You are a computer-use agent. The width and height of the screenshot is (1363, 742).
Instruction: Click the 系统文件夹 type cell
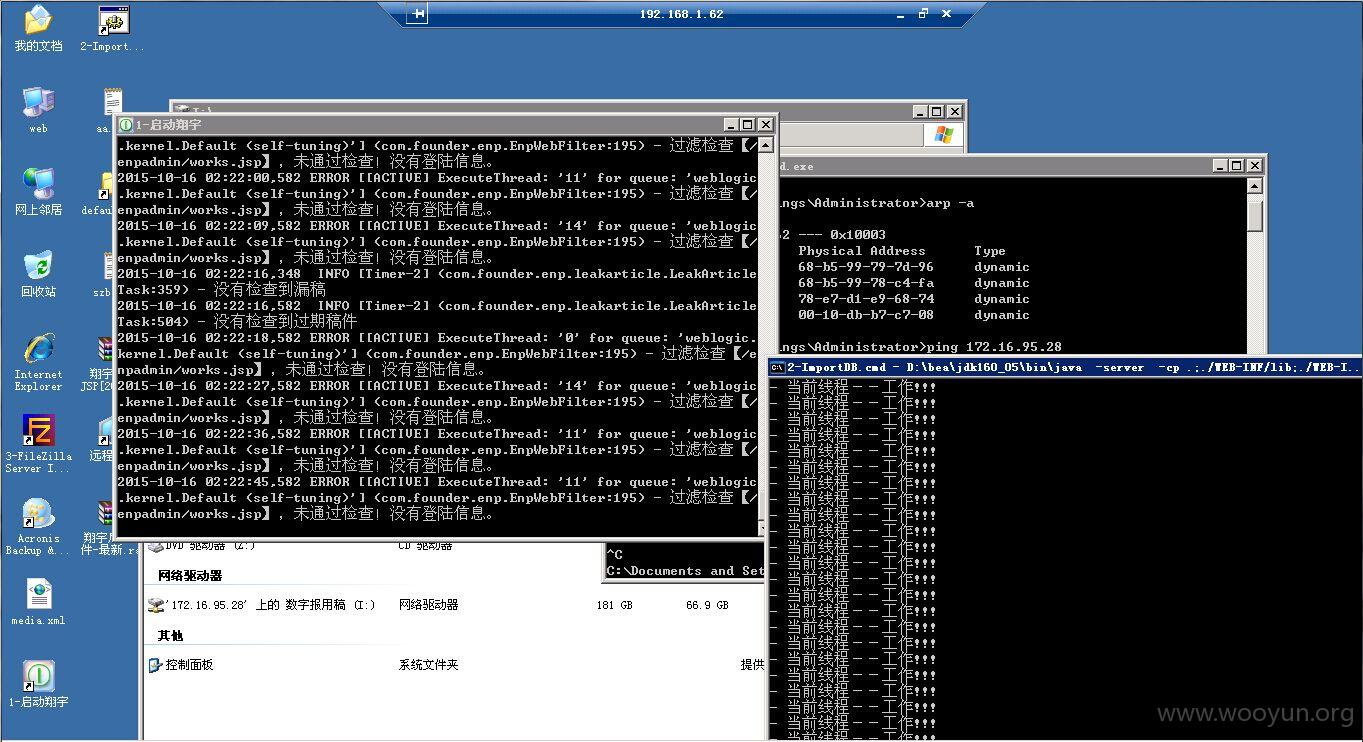(x=428, y=665)
